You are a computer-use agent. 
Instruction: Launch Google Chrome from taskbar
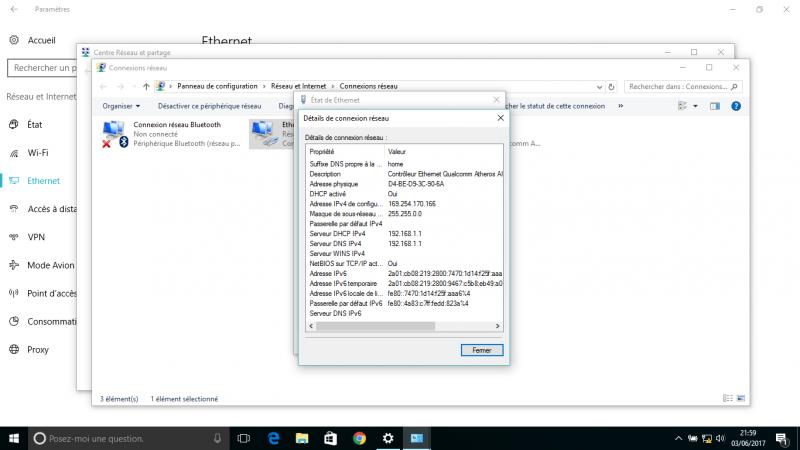pyautogui.click(x=359, y=438)
